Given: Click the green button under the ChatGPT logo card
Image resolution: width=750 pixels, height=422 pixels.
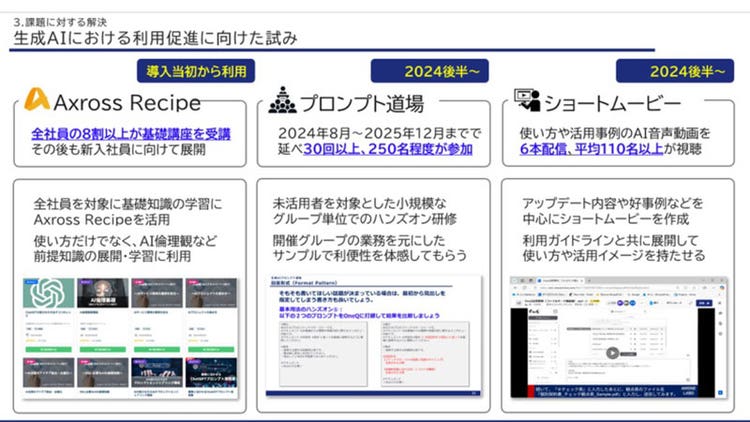Looking at the screenshot, I should [48, 350].
